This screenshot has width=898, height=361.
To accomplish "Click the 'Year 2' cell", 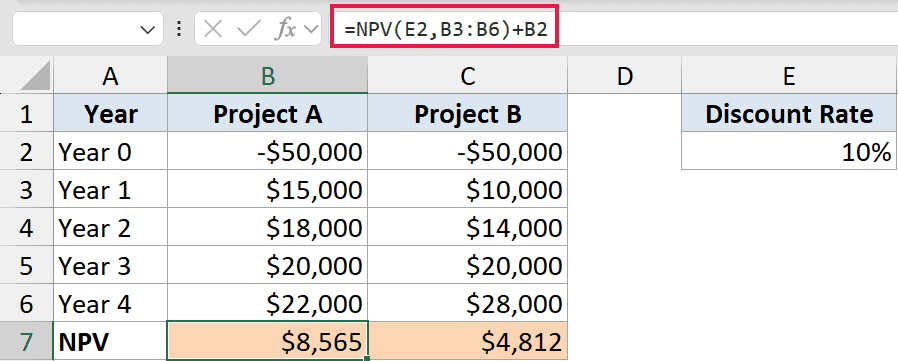I will (110, 228).
